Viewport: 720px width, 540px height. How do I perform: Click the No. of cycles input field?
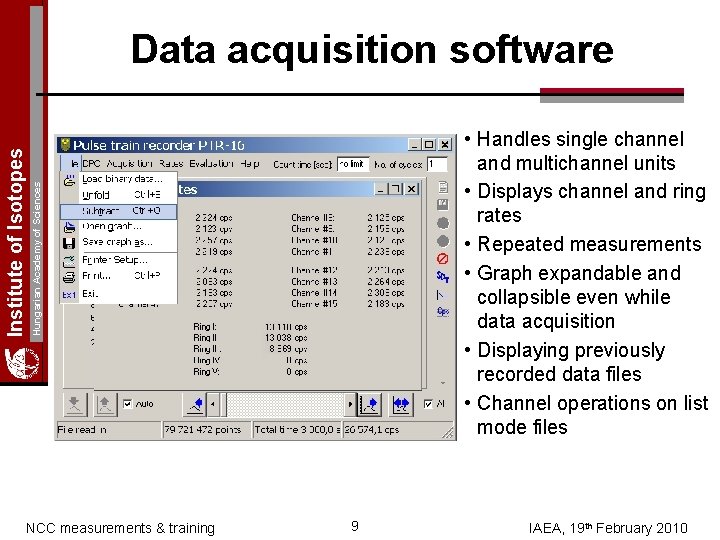click(x=436, y=164)
